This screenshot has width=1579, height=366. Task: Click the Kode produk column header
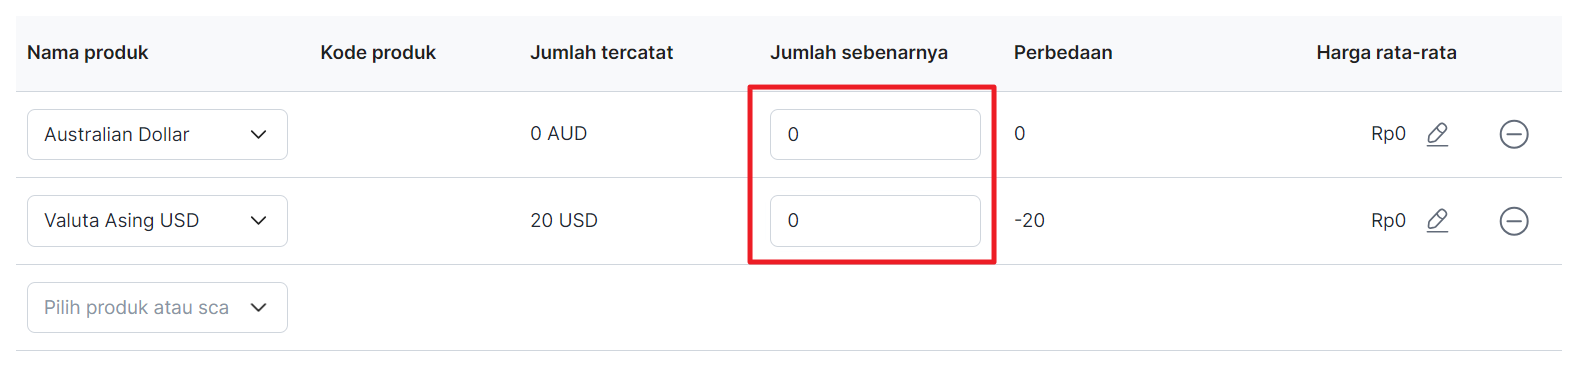pyautogui.click(x=378, y=53)
